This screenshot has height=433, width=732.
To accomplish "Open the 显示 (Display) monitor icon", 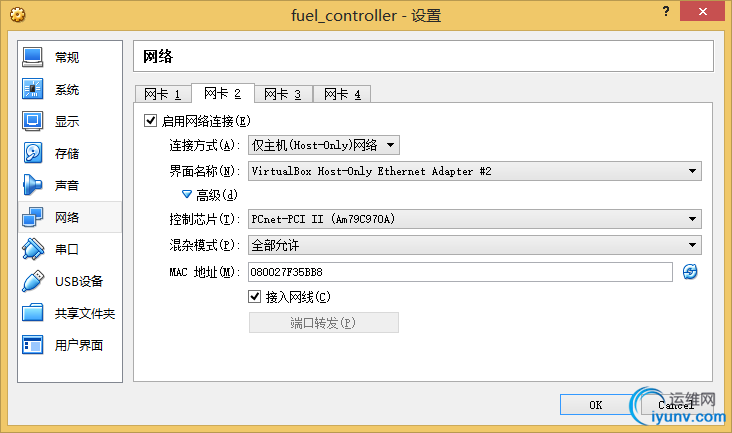I will (x=32, y=121).
